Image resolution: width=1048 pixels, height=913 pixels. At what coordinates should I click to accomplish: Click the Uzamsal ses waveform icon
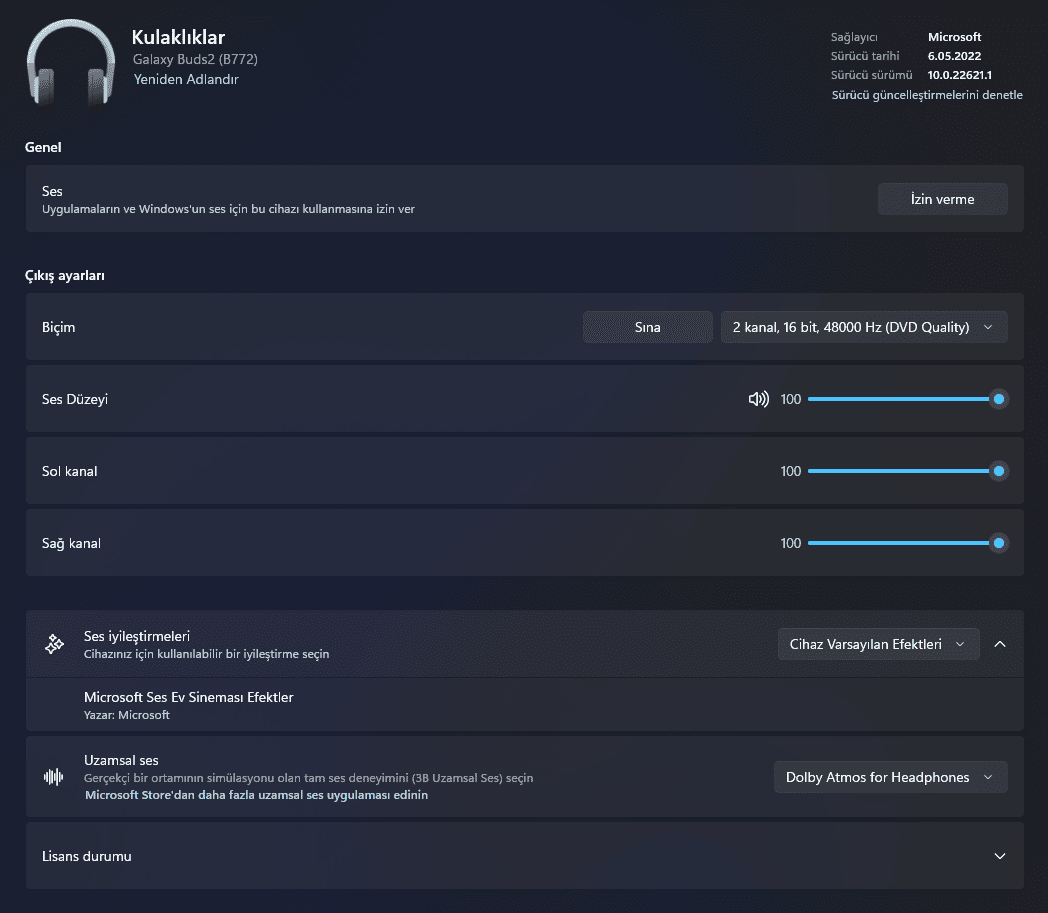(x=54, y=777)
